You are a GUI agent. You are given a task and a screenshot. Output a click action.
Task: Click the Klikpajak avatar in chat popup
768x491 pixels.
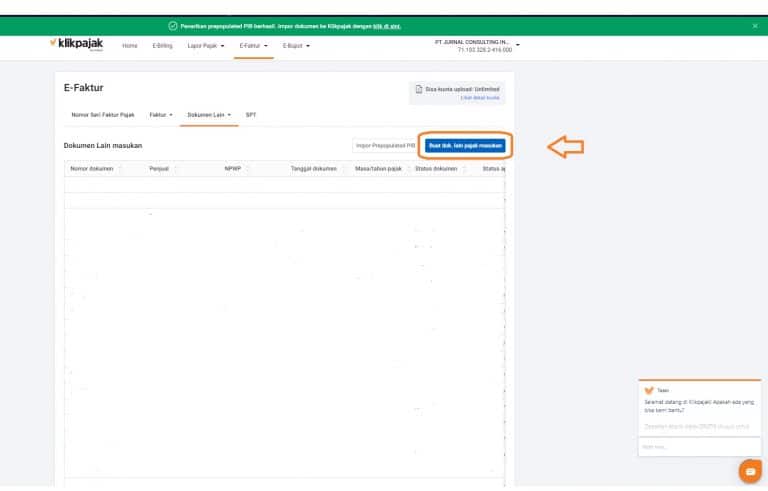649,390
